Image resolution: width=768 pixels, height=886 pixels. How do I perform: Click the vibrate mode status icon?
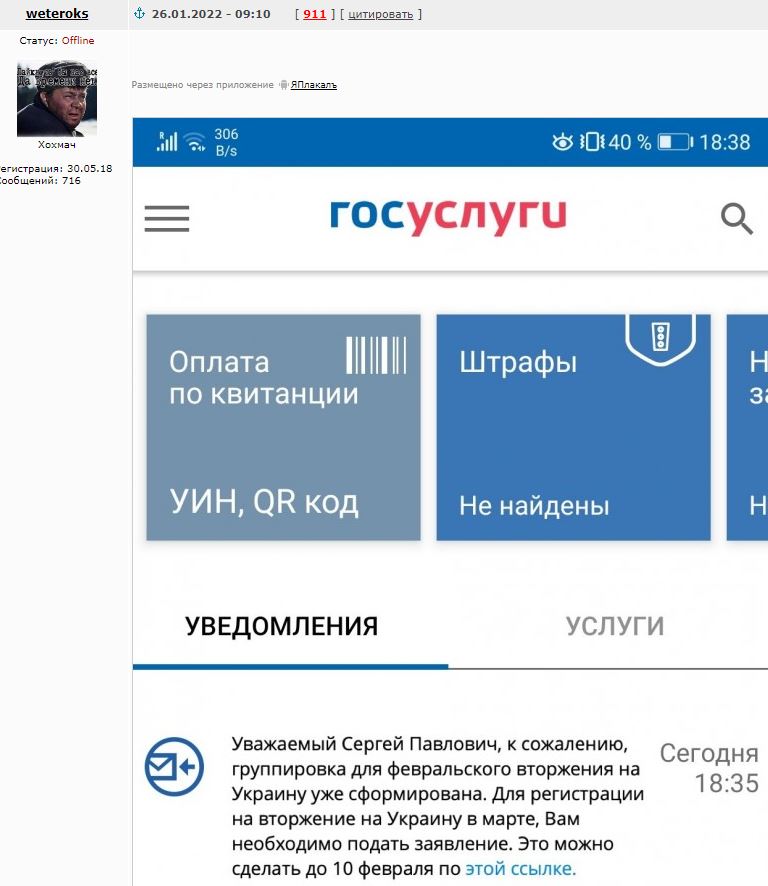592,142
